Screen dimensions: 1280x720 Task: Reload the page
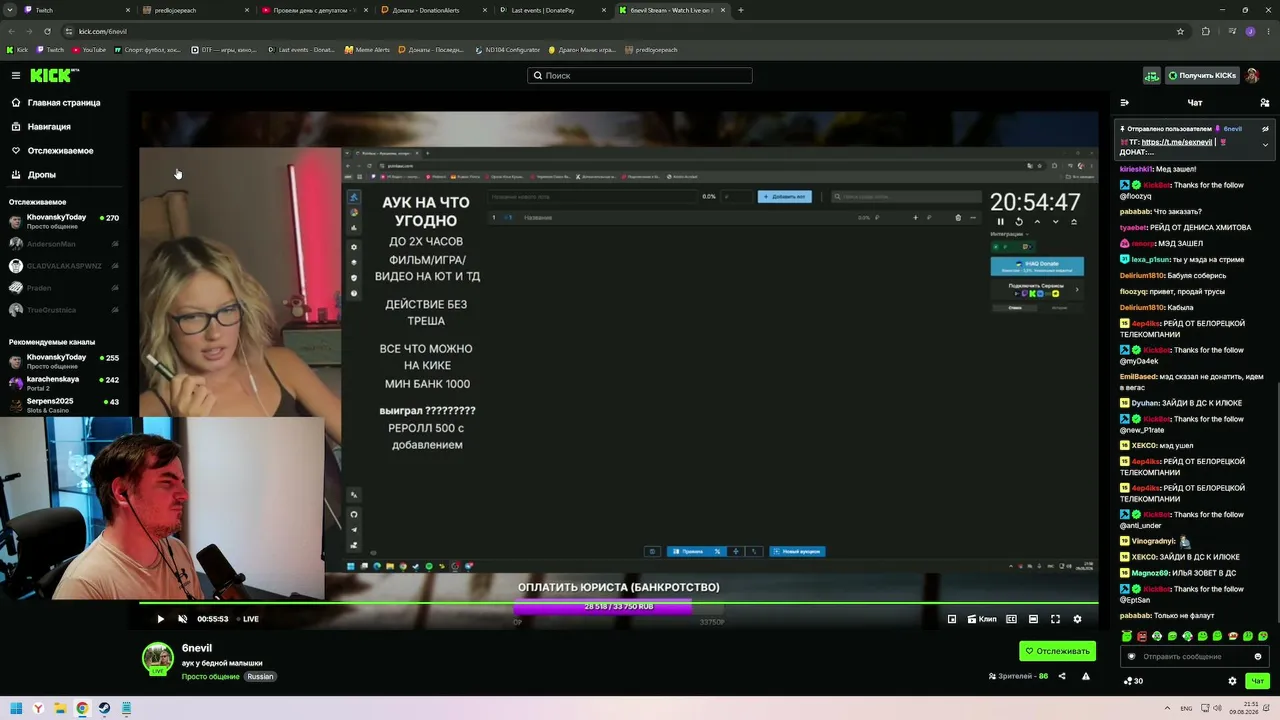(x=47, y=31)
